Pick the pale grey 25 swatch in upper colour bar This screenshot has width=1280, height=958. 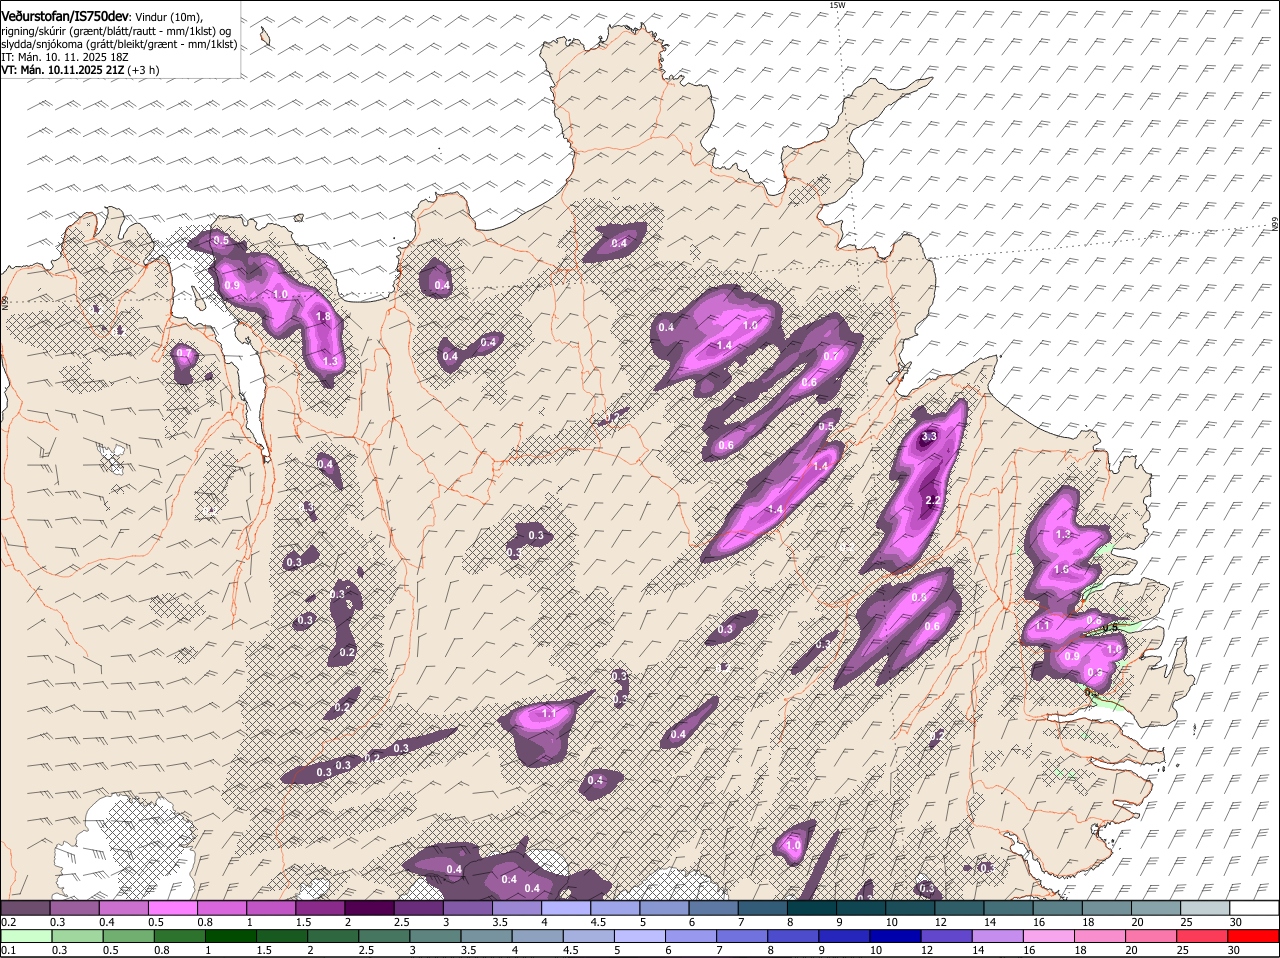point(1204,908)
